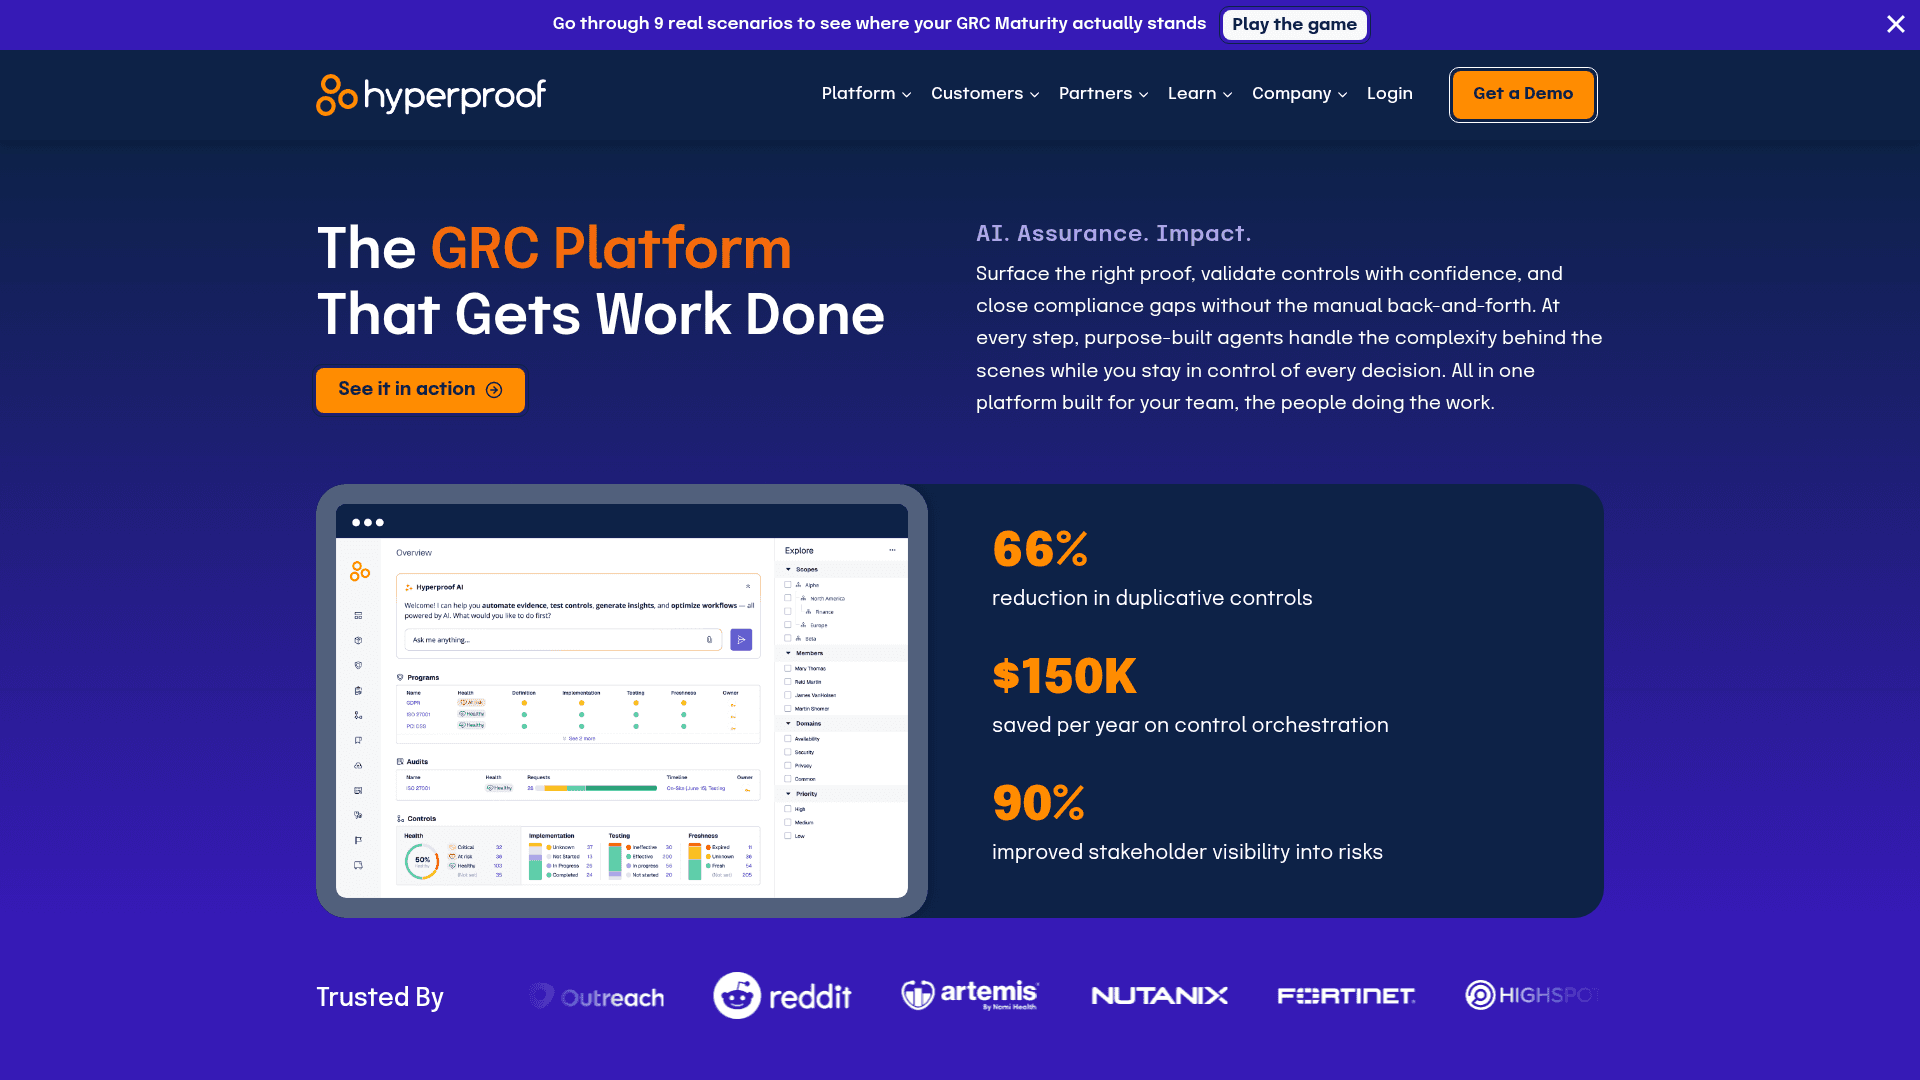The width and height of the screenshot is (1920, 1080).
Task: Click the GRC Platform headline text
Action: point(611,248)
